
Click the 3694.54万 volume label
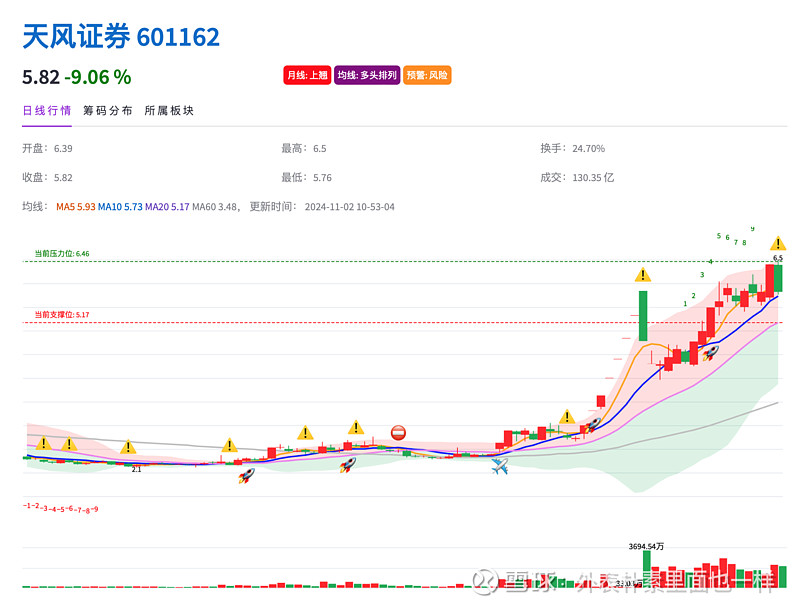(646, 546)
